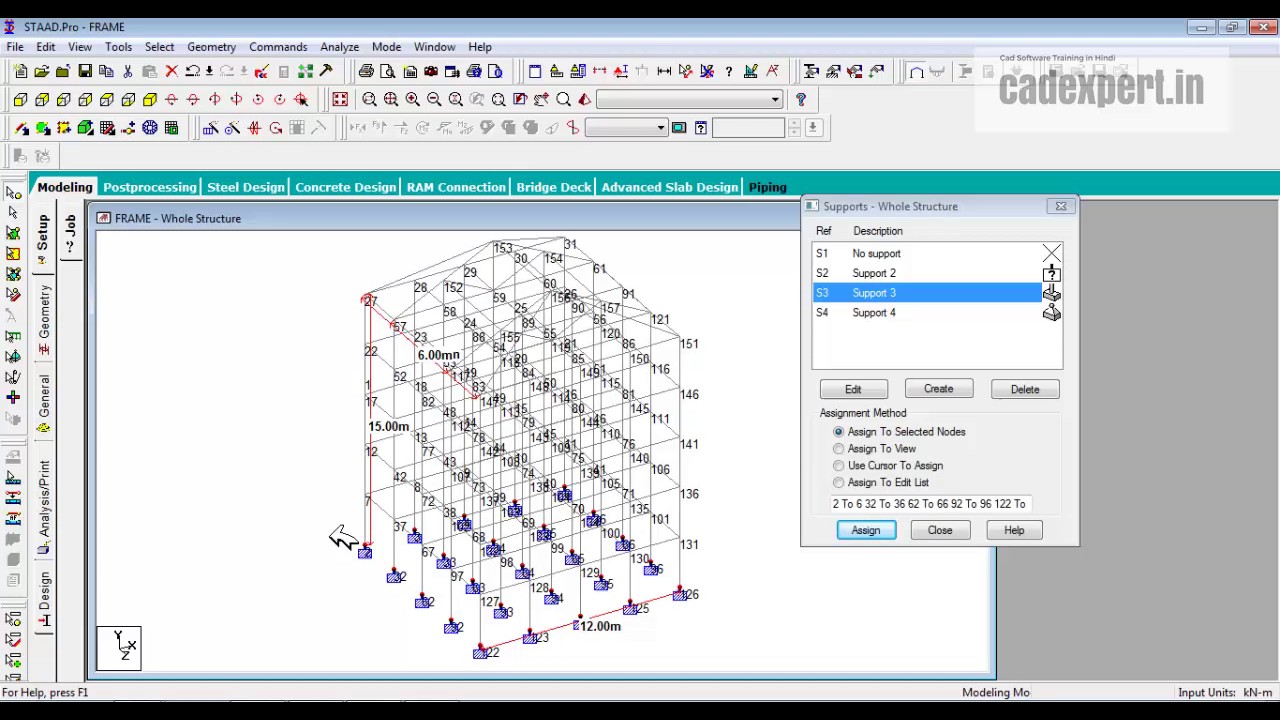Click the Zoom Out minus magnifier icon
Screen dimensions: 1280x720
(434, 99)
